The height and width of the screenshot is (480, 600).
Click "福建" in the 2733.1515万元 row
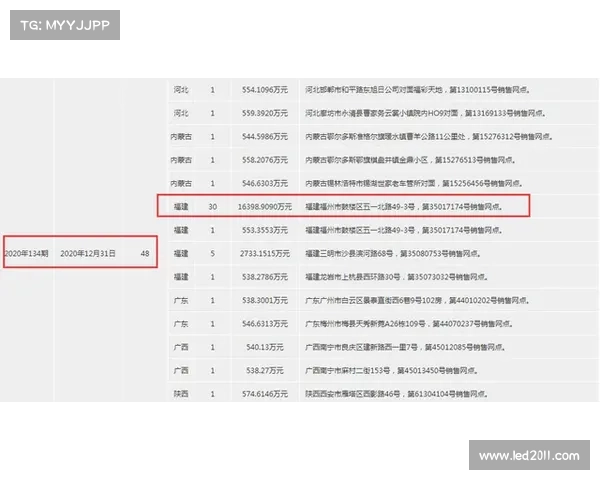[x=181, y=253]
